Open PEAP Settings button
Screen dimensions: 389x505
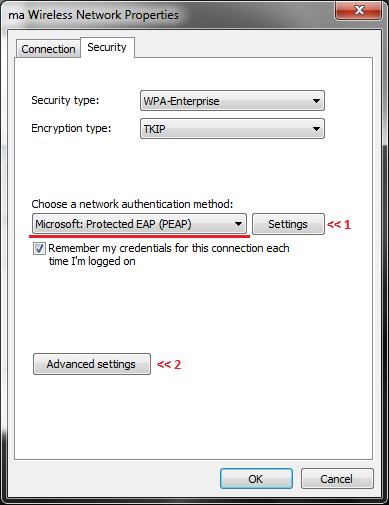tap(288, 224)
